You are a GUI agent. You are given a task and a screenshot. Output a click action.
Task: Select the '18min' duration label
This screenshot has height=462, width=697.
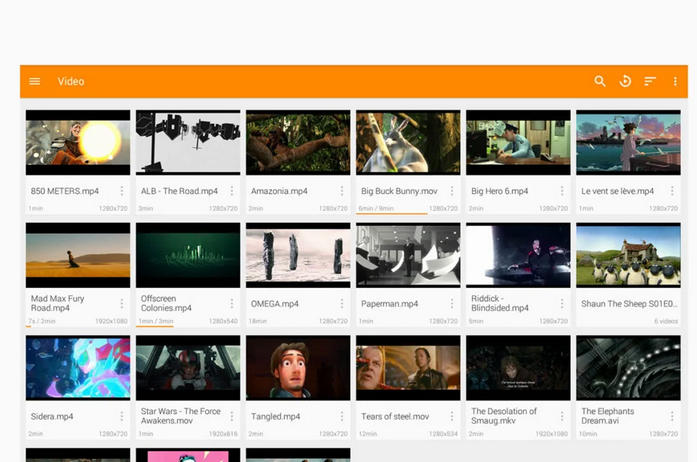[258, 321]
